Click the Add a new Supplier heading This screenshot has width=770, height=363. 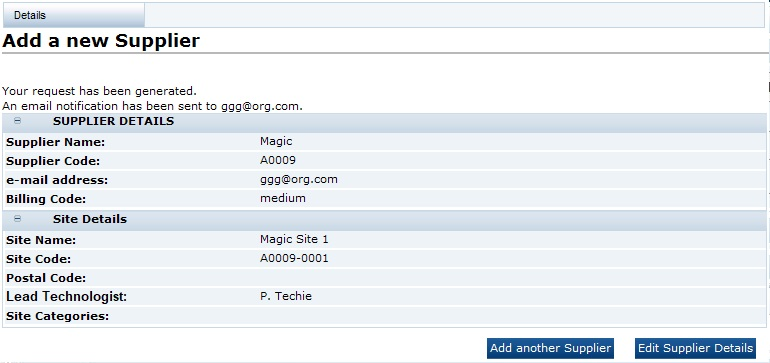(101, 41)
